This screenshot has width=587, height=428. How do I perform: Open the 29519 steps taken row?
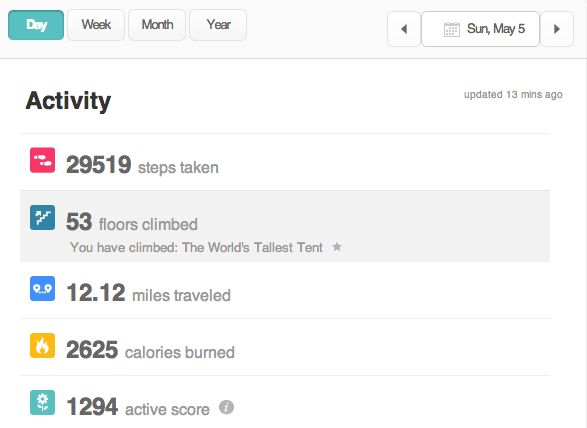[x=285, y=162]
